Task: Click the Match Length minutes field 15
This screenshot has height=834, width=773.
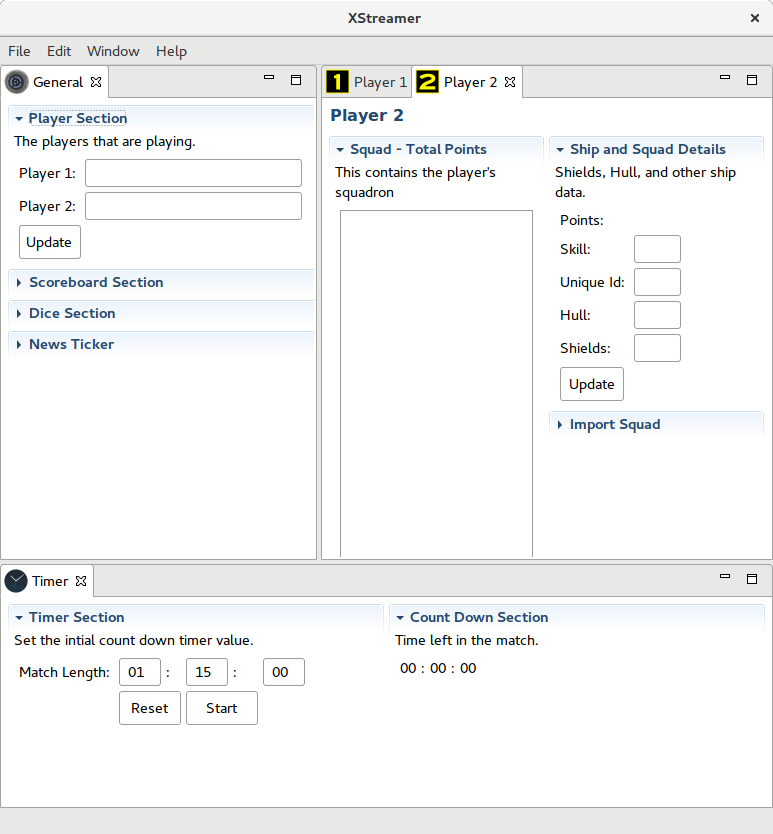Action: pyautogui.click(x=207, y=672)
